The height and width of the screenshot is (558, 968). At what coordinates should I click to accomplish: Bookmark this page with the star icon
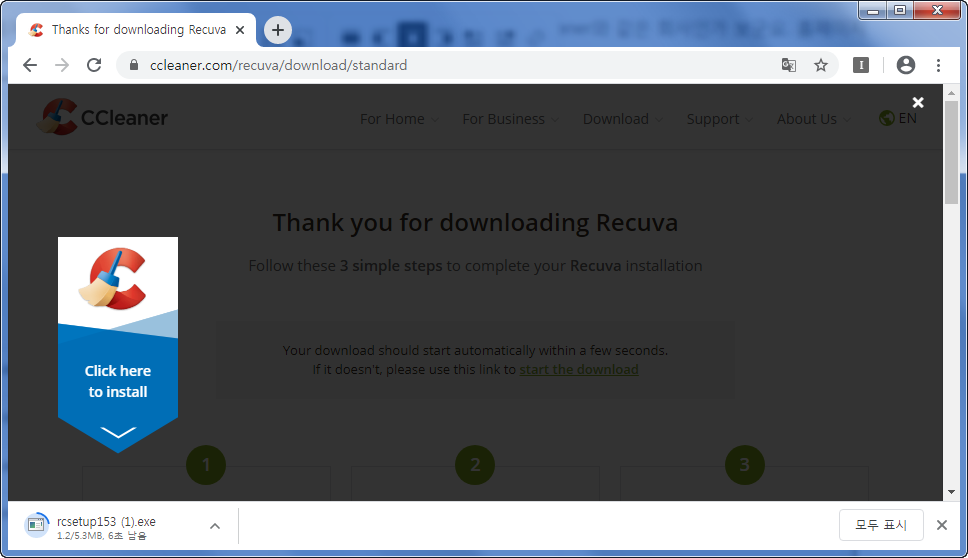[820, 65]
